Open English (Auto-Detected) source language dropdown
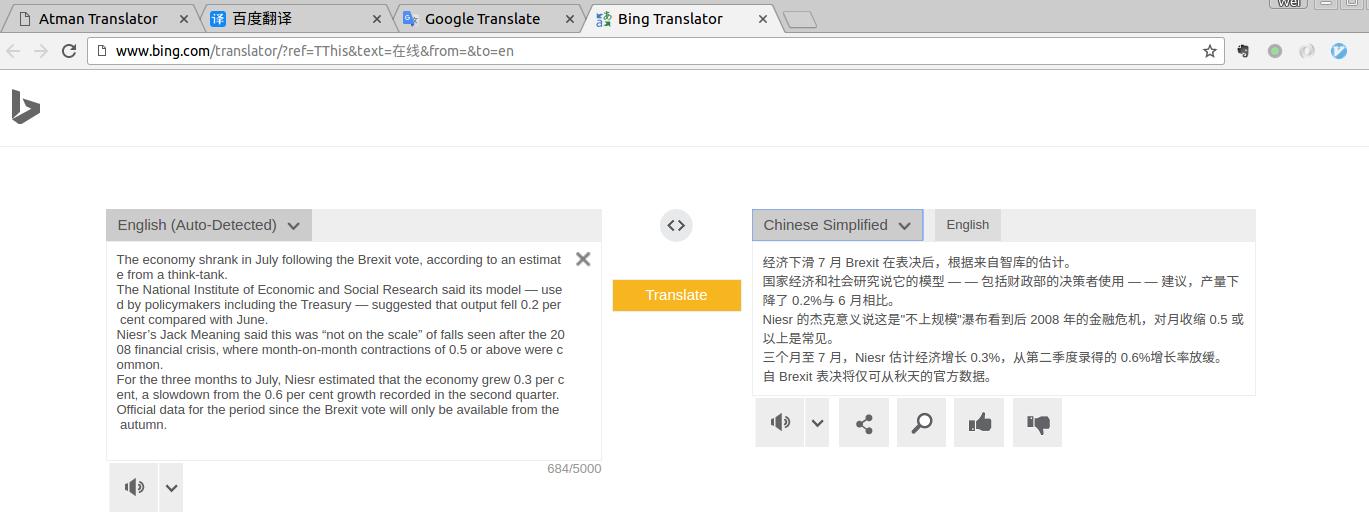 point(209,225)
